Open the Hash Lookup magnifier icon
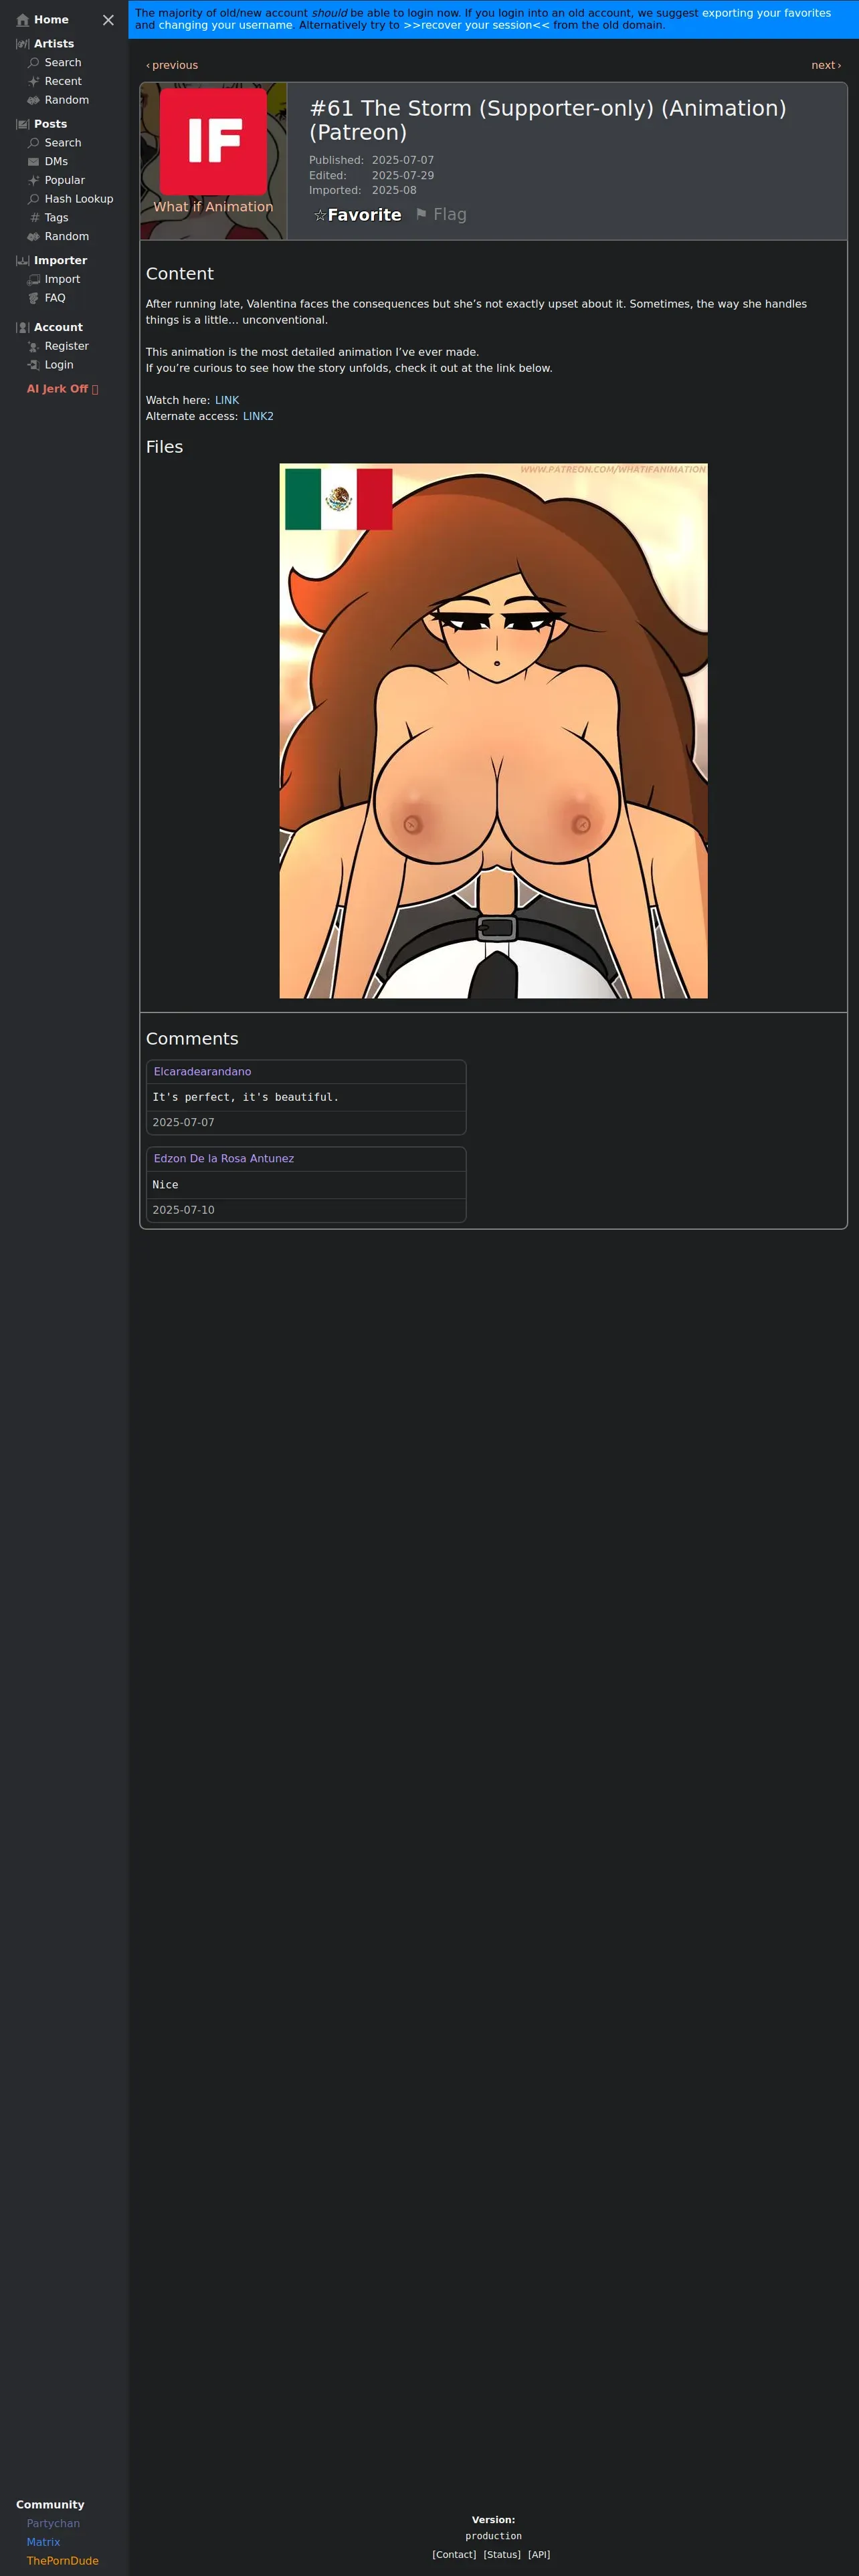Image resolution: width=859 pixels, height=2576 pixels. point(33,199)
